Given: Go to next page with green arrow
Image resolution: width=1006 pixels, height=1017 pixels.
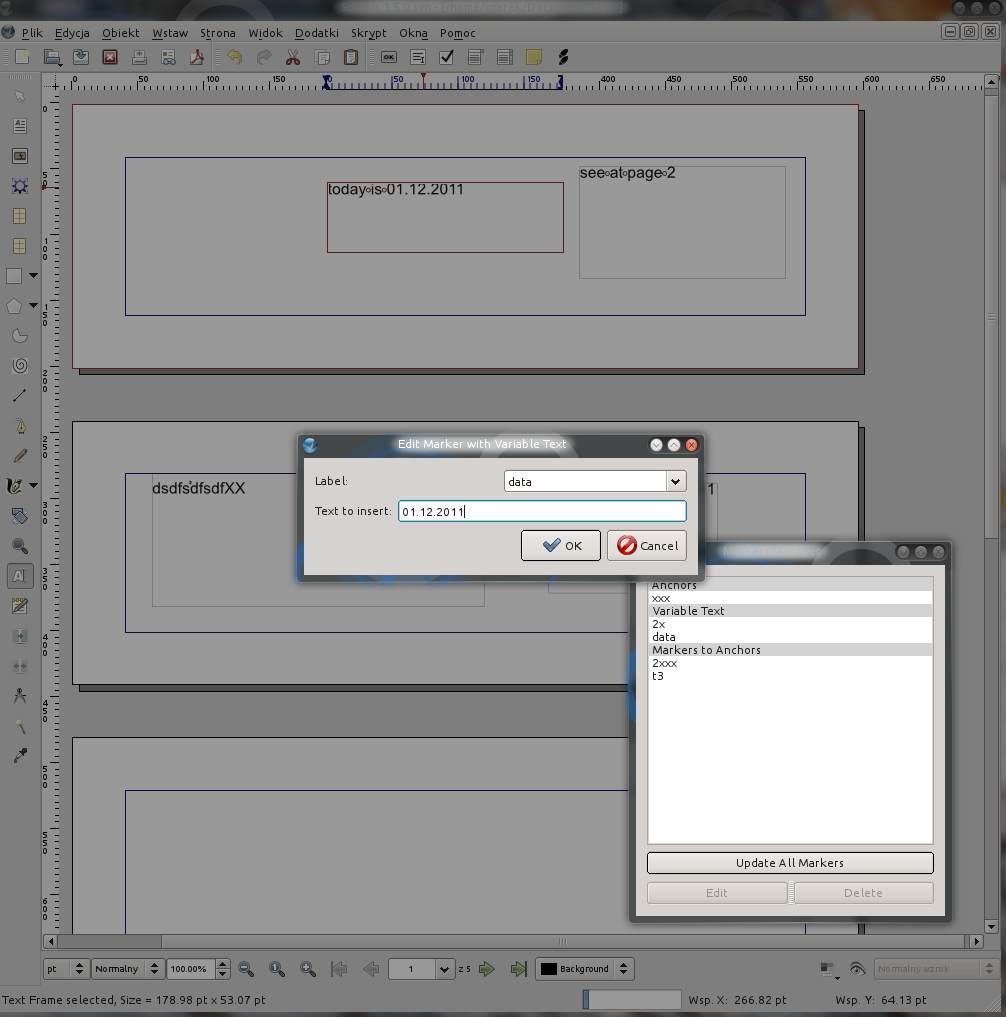Looking at the screenshot, I should coord(487,969).
